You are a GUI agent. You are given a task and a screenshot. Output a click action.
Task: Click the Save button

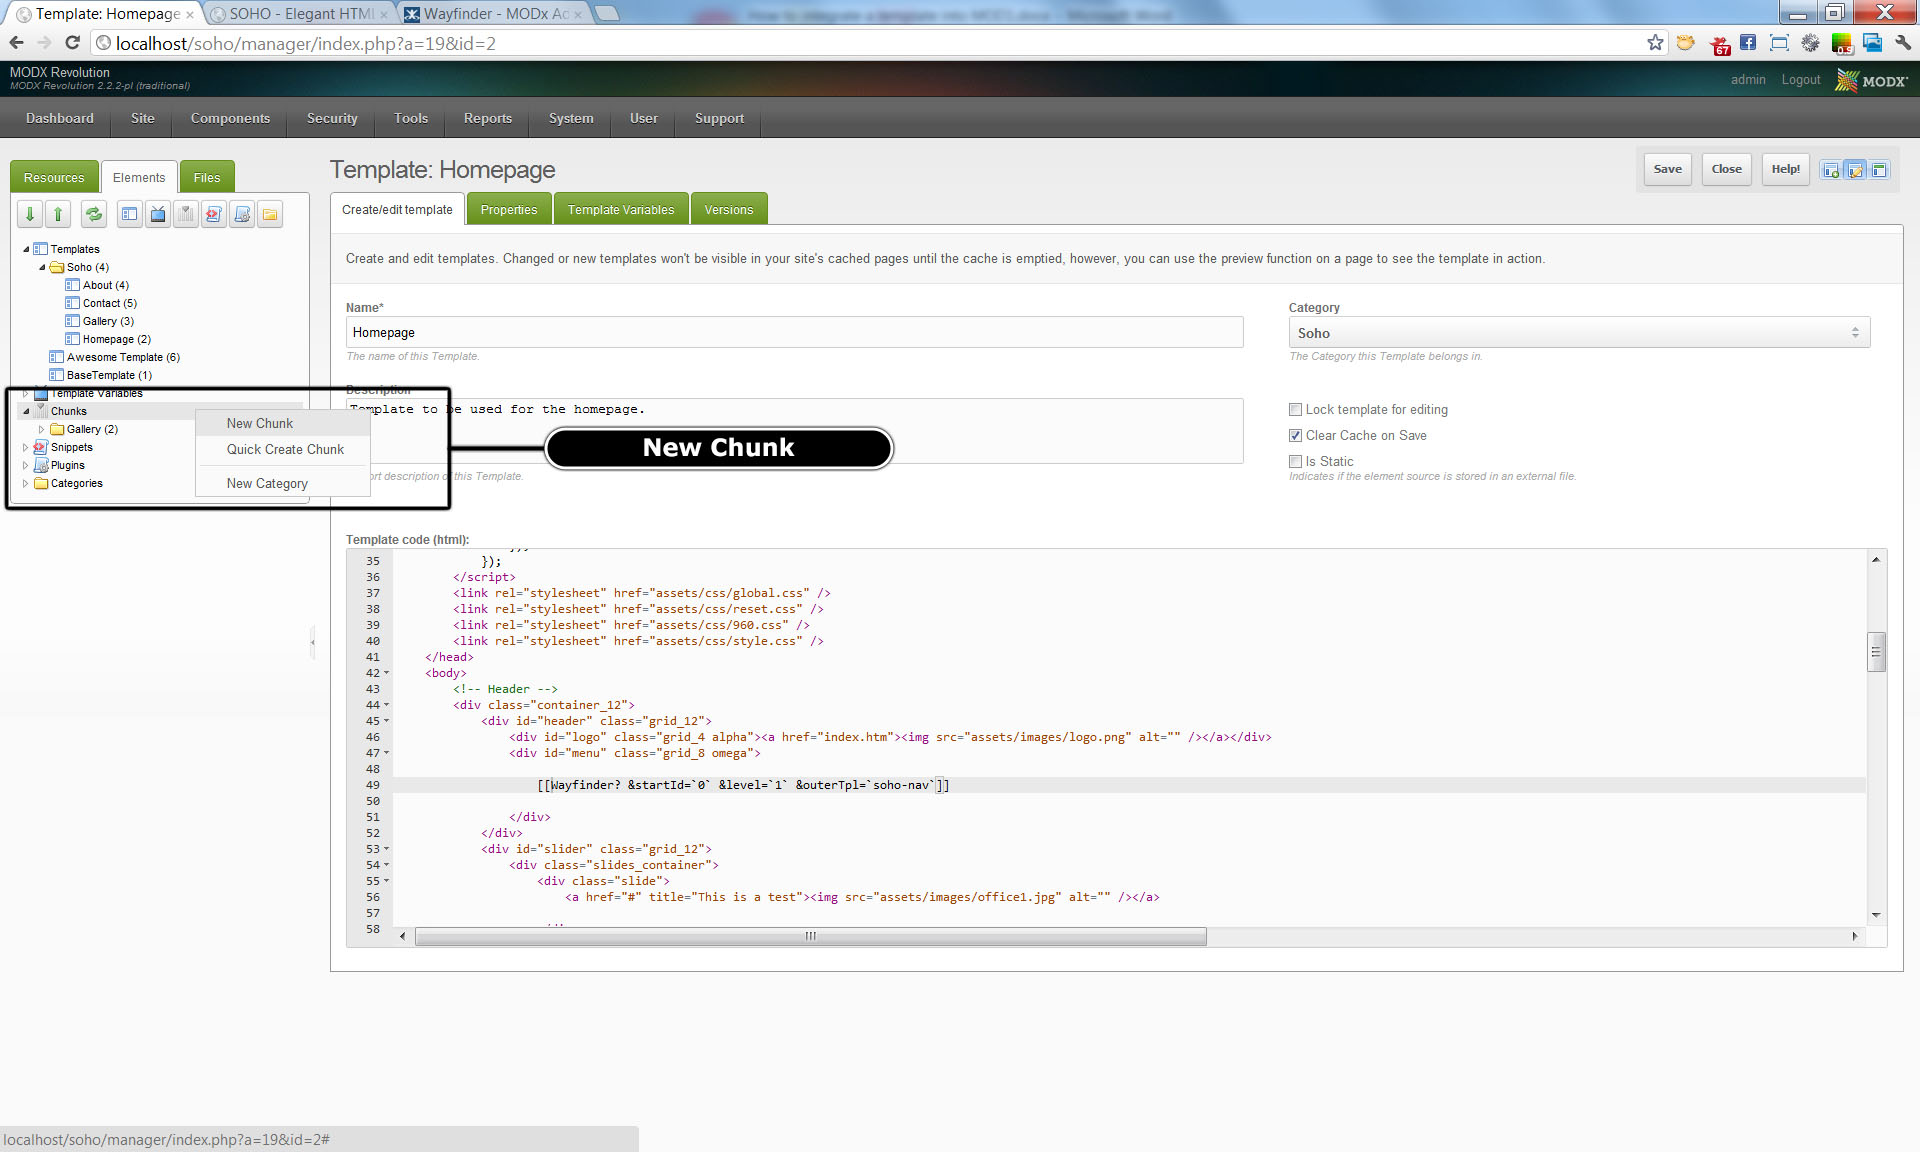point(1667,169)
